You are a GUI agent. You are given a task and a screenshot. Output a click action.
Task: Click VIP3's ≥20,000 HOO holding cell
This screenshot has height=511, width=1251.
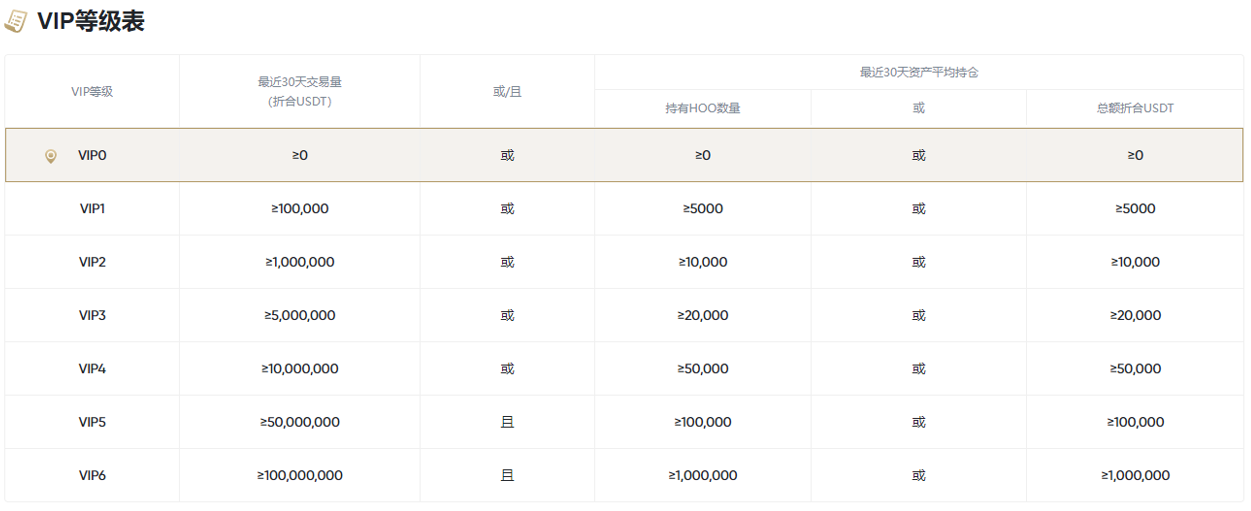702,315
